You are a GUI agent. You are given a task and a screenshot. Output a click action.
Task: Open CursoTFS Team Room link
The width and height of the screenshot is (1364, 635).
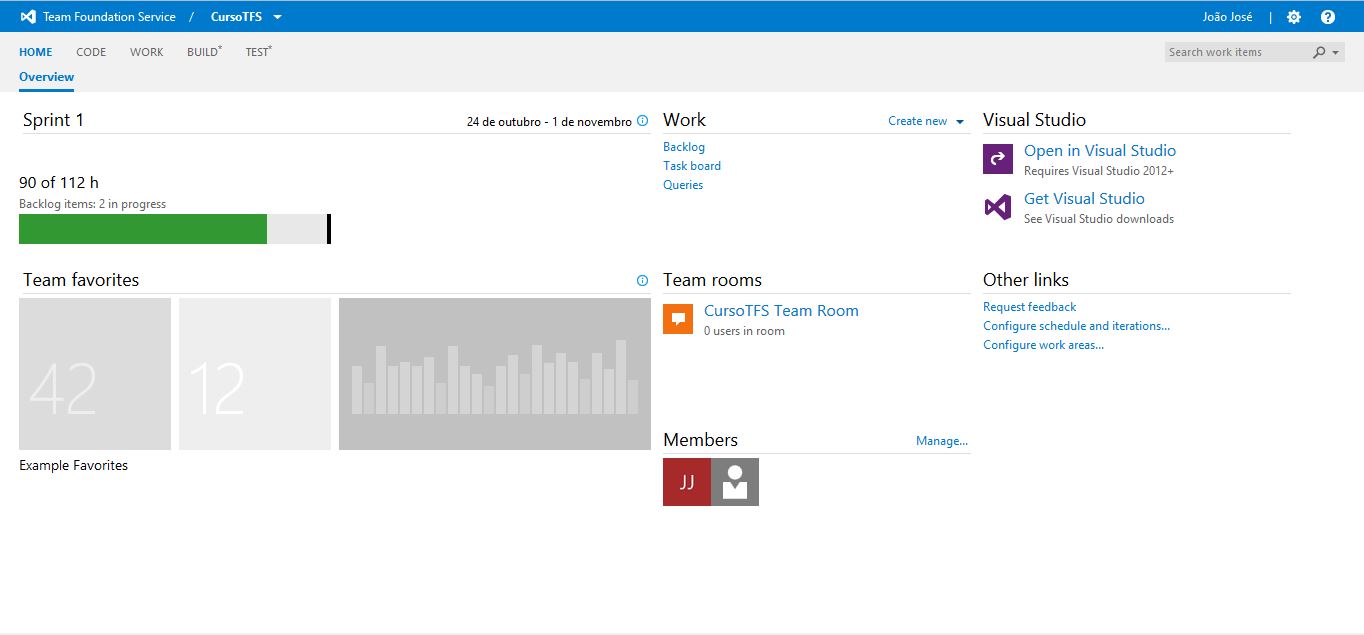(x=781, y=311)
